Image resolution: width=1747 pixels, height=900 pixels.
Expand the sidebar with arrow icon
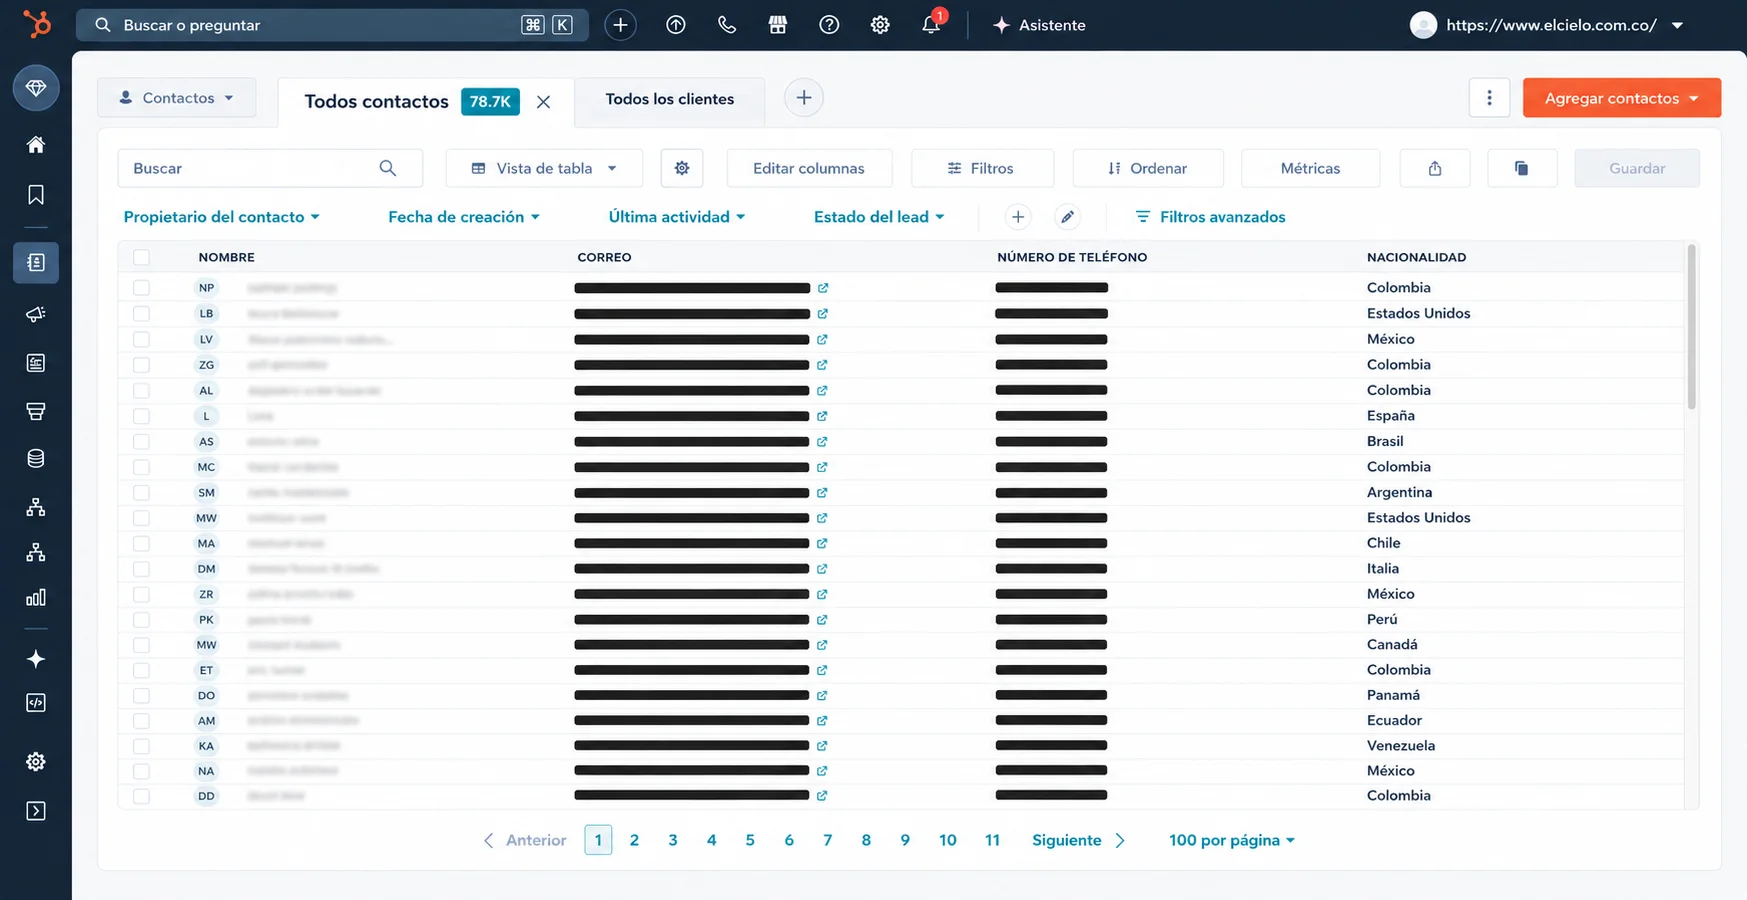pos(36,811)
